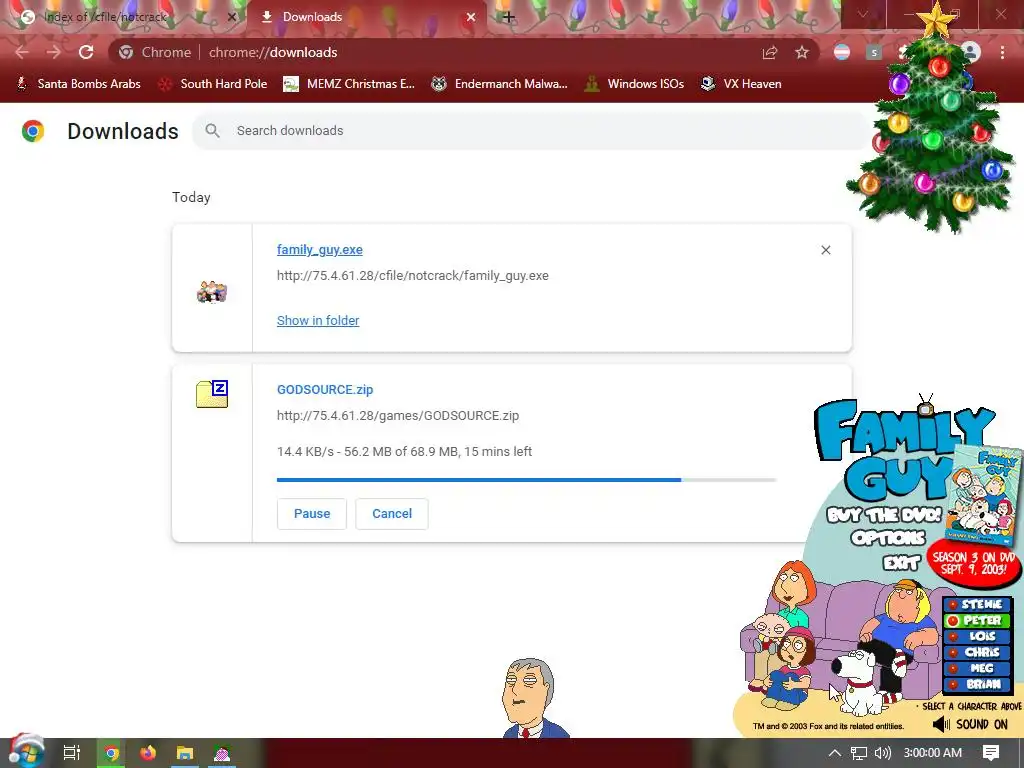The height and width of the screenshot is (768, 1024).
Task: Open the tab search dropdown arrow
Action: coord(863,14)
